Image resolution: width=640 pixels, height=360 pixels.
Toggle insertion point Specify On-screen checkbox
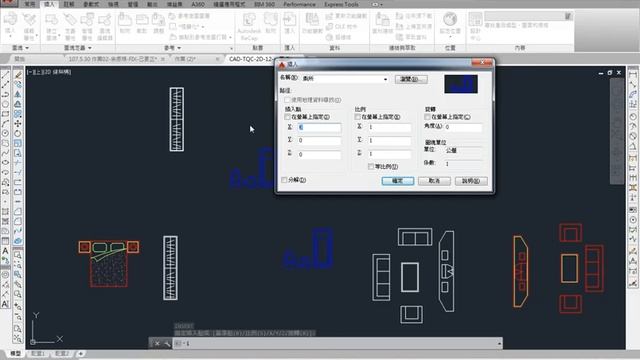(287, 117)
